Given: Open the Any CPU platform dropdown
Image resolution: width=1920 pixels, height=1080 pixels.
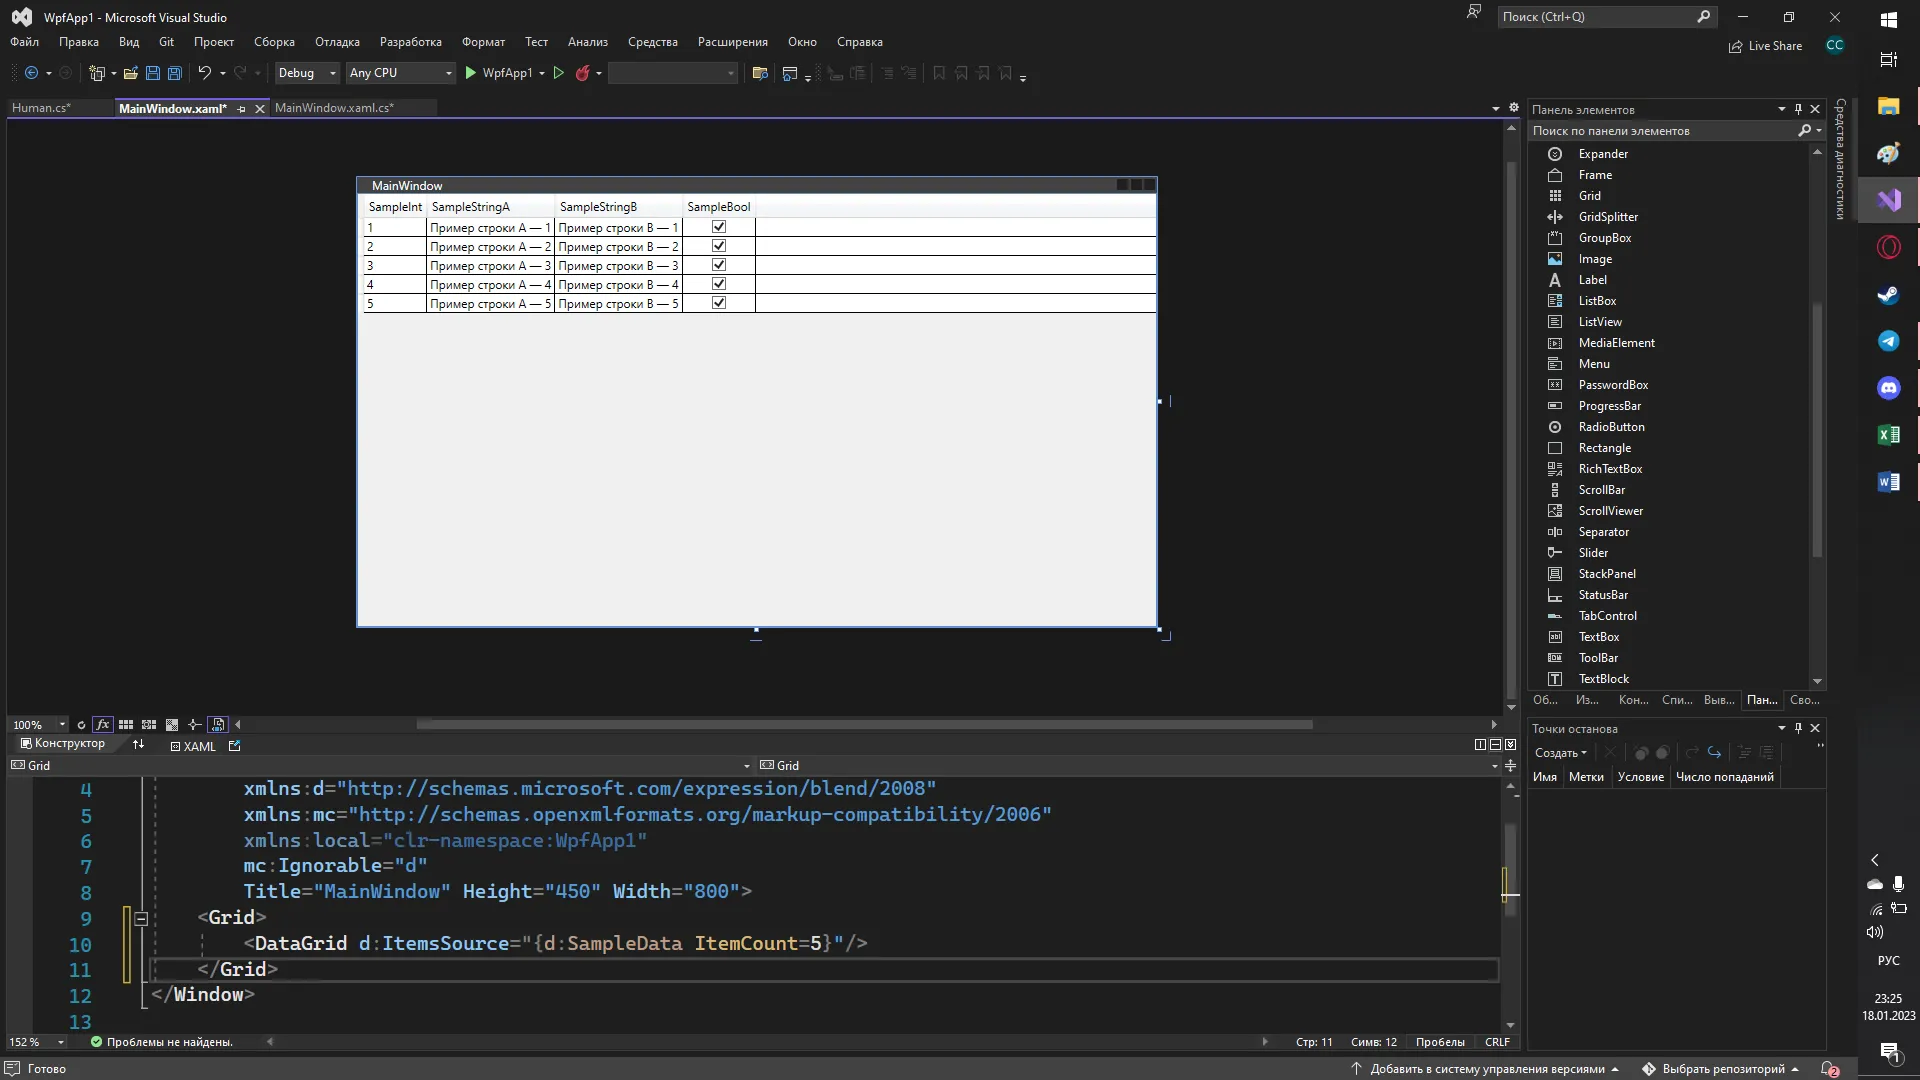Looking at the screenshot, I should tap(400, 73).
